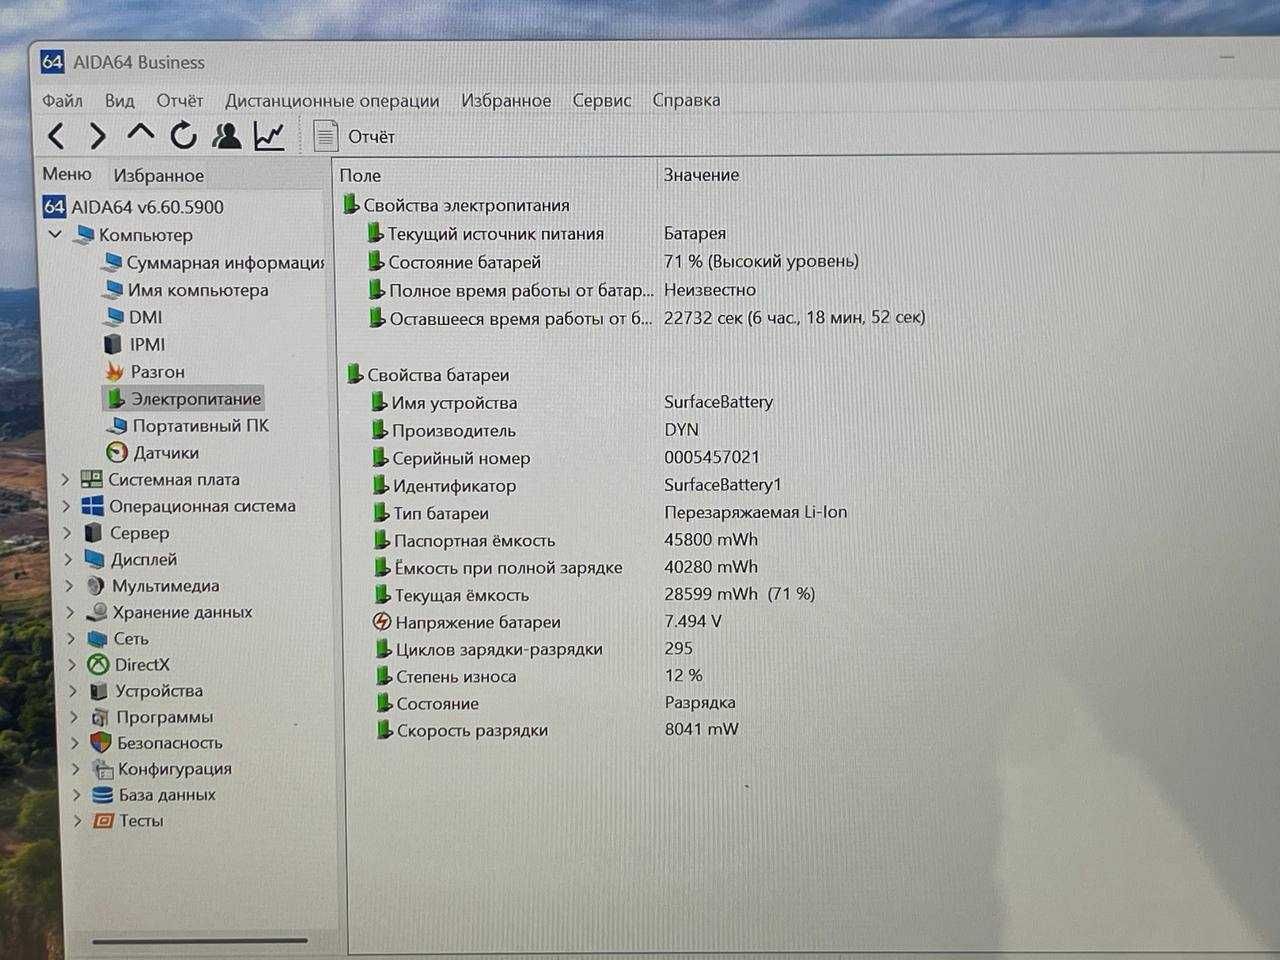Click the Напряжение батареи voltage icon
This screenshot has width=1280, height=960.
click(382, 622)
